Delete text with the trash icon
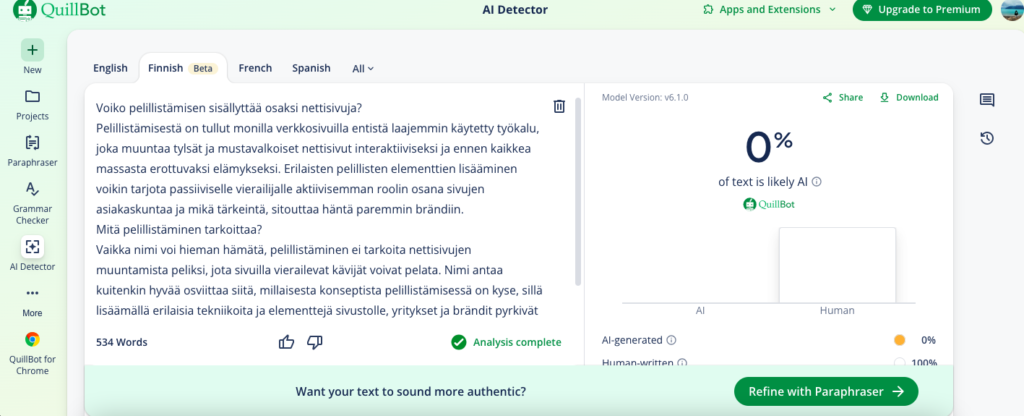1024x416 pixels. (x=559, y=107)
